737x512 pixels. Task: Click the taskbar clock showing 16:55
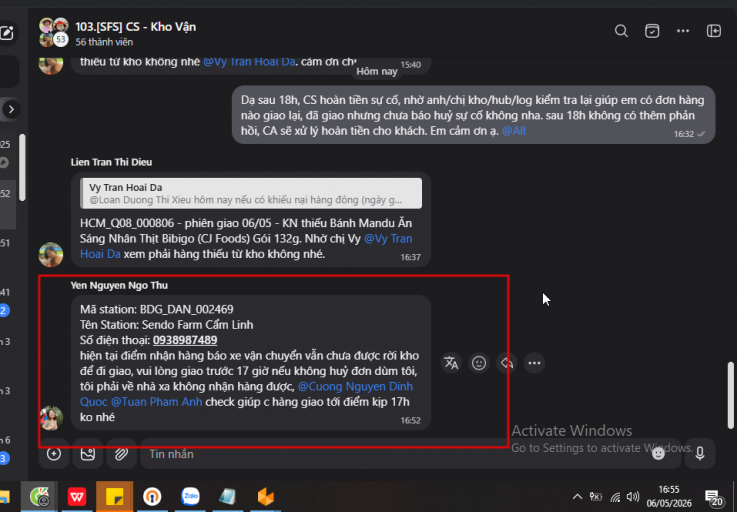tap(668, 496)
